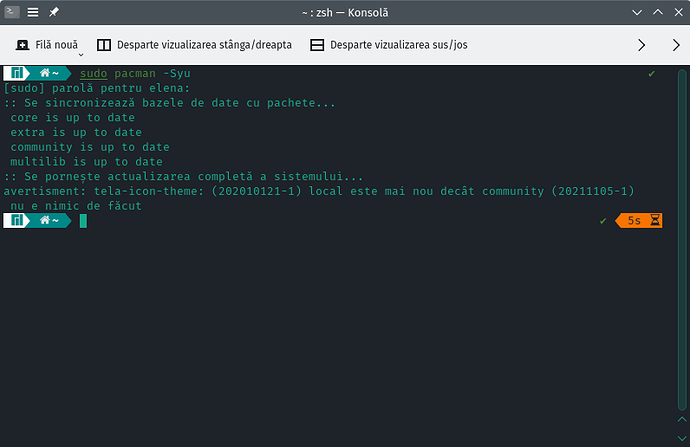Close the Konsolă window
The width and height of the screenshot is (690, 447).
pyautogui.click(x=679, y=12)
